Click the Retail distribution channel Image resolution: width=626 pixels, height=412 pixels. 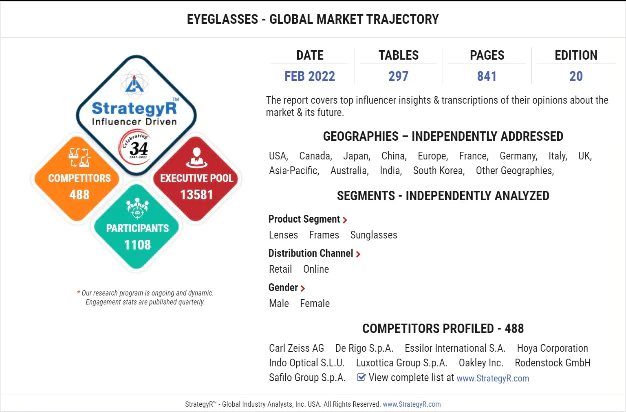pos(280,269)
